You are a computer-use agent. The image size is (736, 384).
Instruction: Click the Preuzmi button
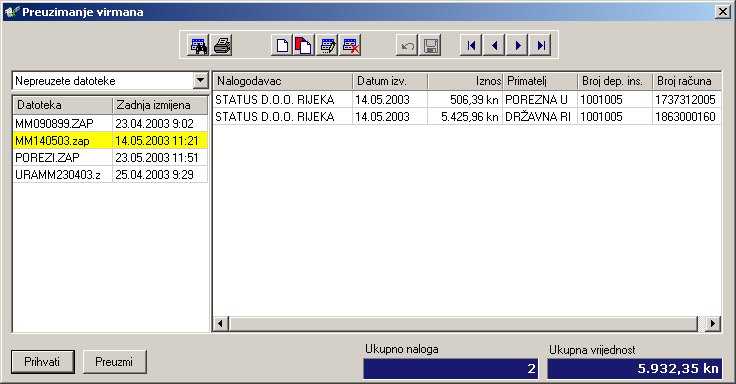click(115, 362)
